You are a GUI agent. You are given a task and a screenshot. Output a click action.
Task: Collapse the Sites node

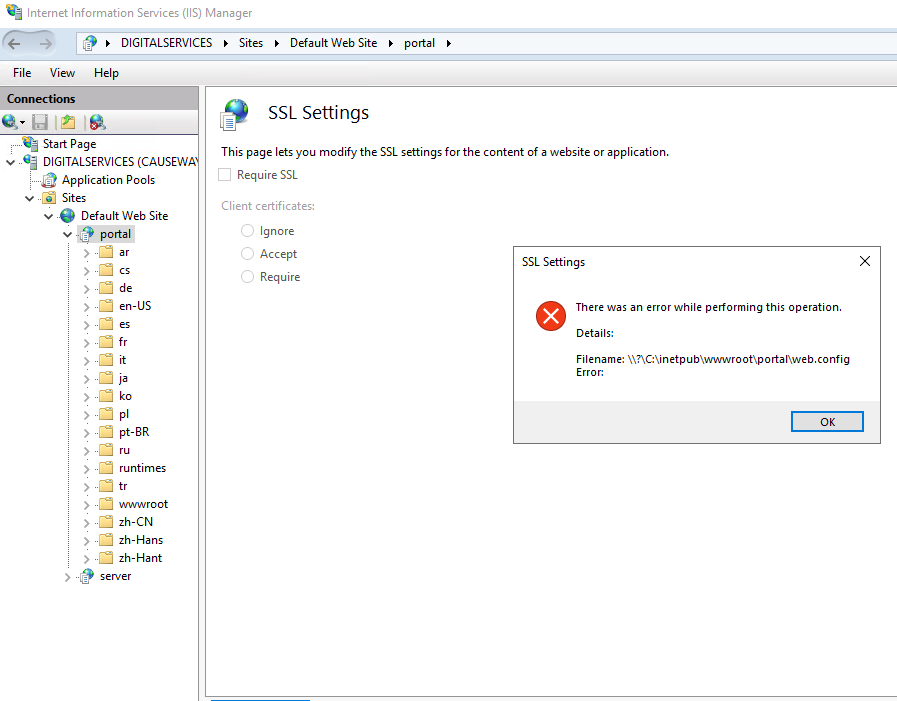[x=30, y=199]
